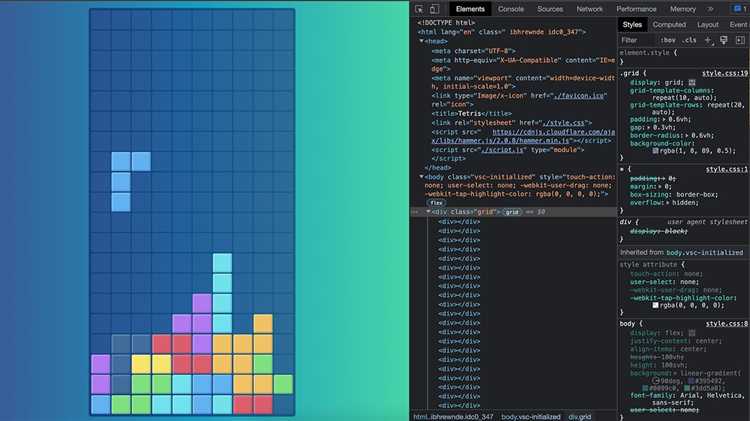This screenshot has width=750, height=421.
Task: Open the rgba(1, 8, 89, 0.5) color swatch
Action: point(655,151)
